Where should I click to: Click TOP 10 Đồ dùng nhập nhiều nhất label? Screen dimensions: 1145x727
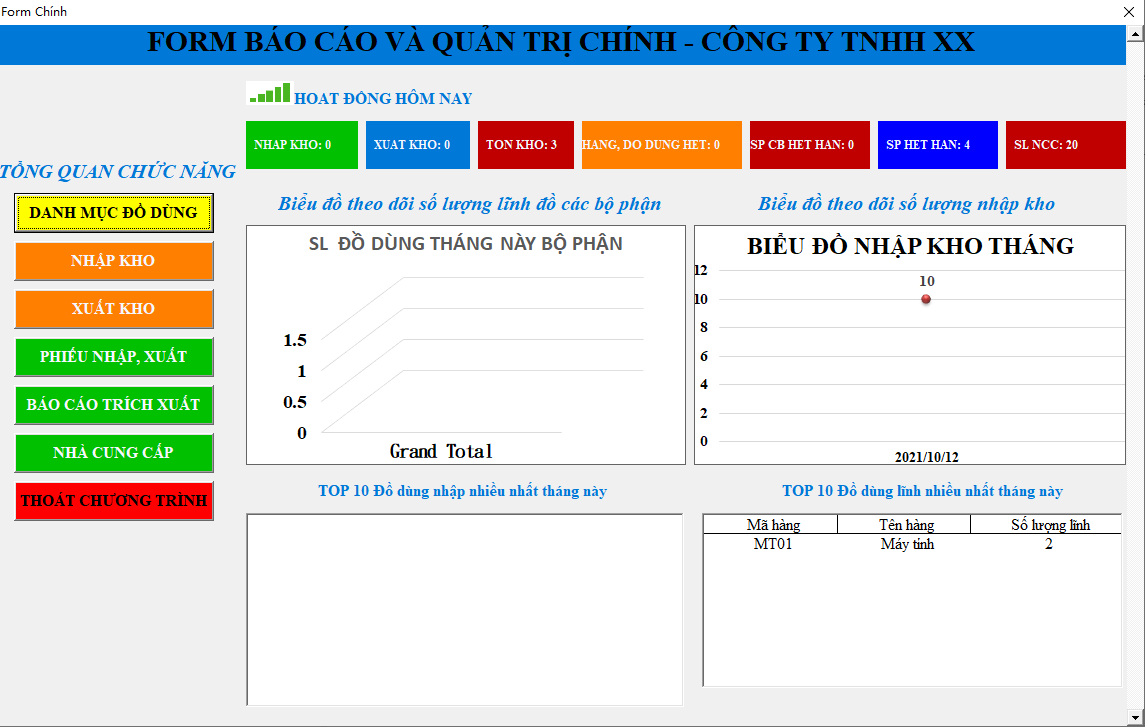coord(462,491)
